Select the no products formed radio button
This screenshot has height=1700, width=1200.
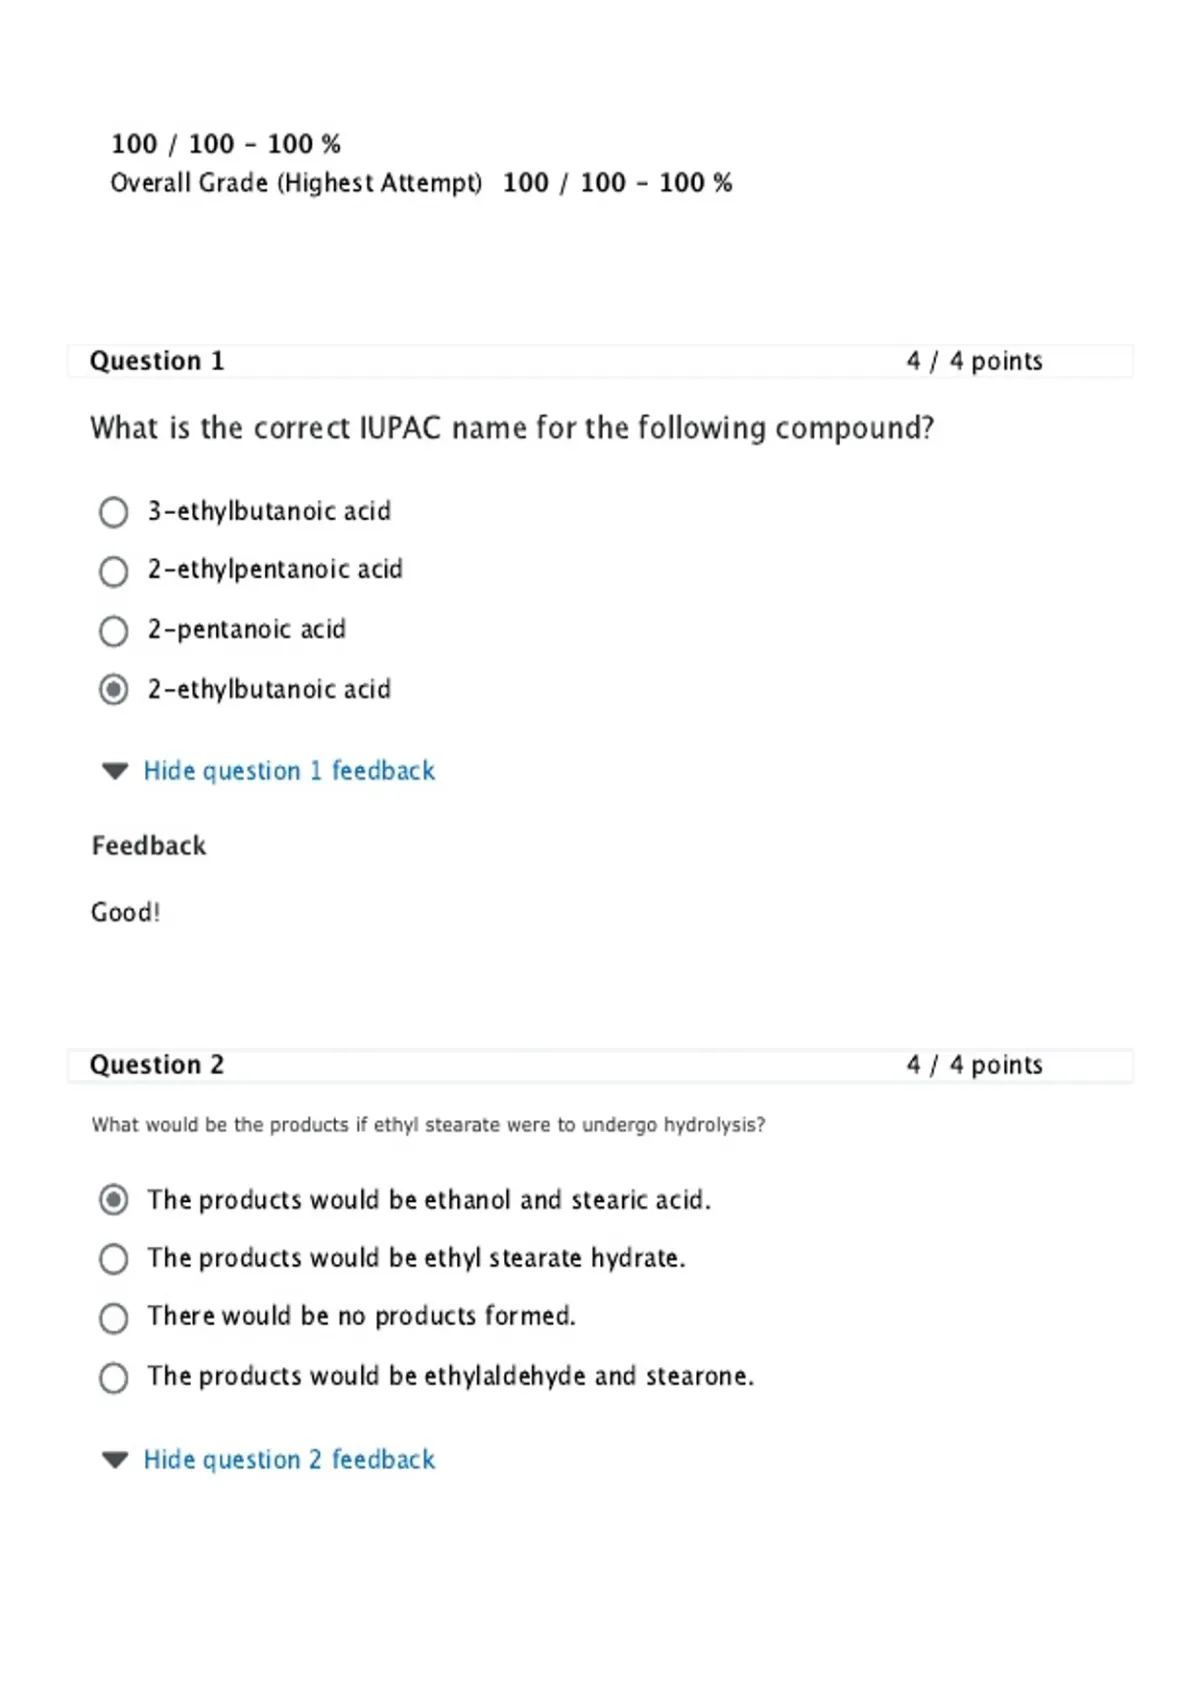113,1318
